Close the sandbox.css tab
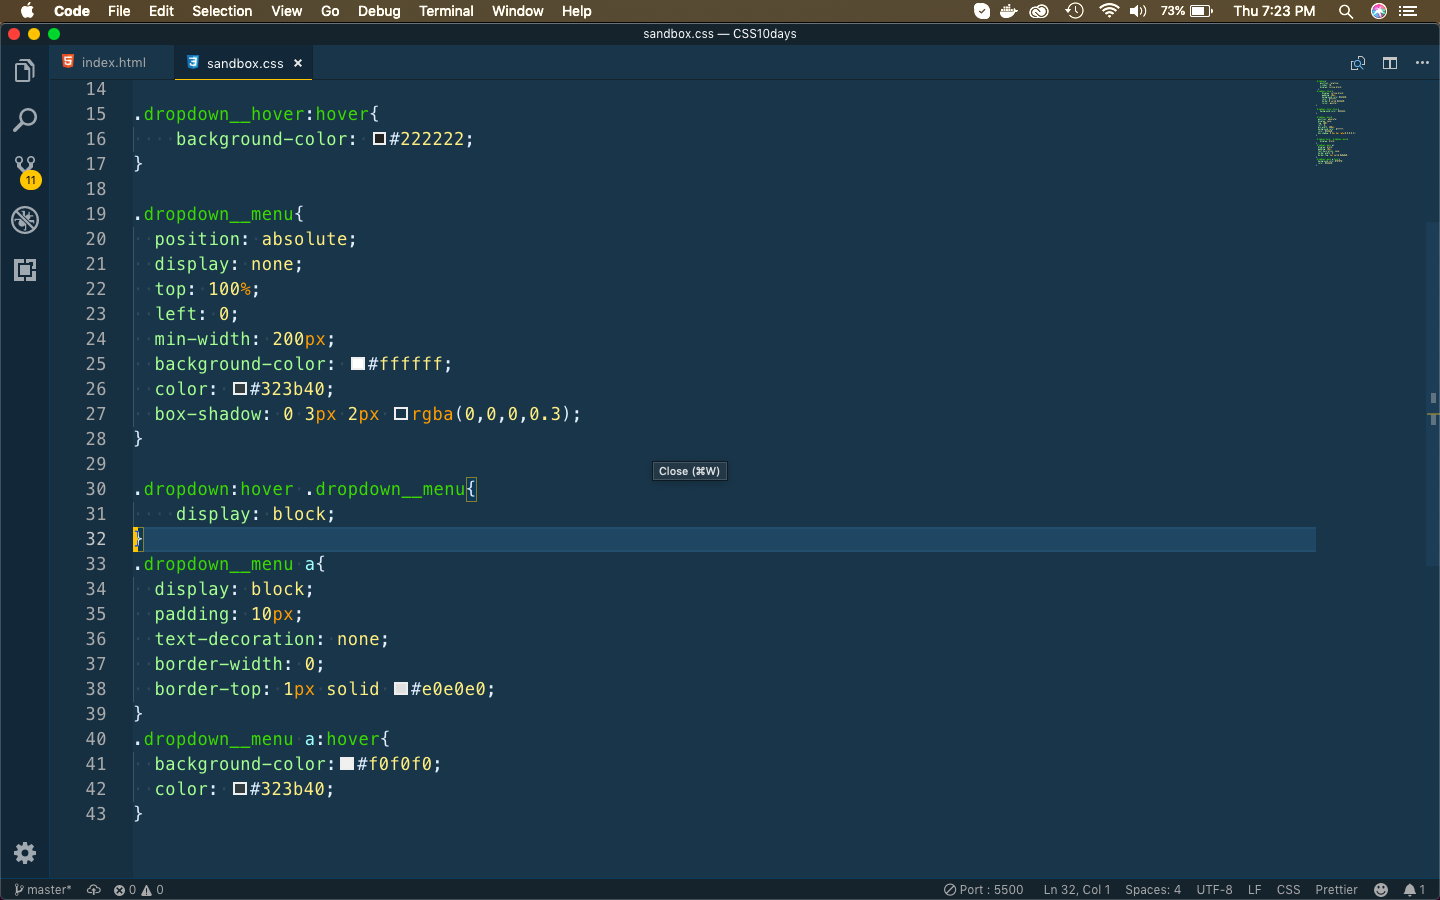Image resolution: width=1440 pixels, height=900 pixels. coord(298,63)
